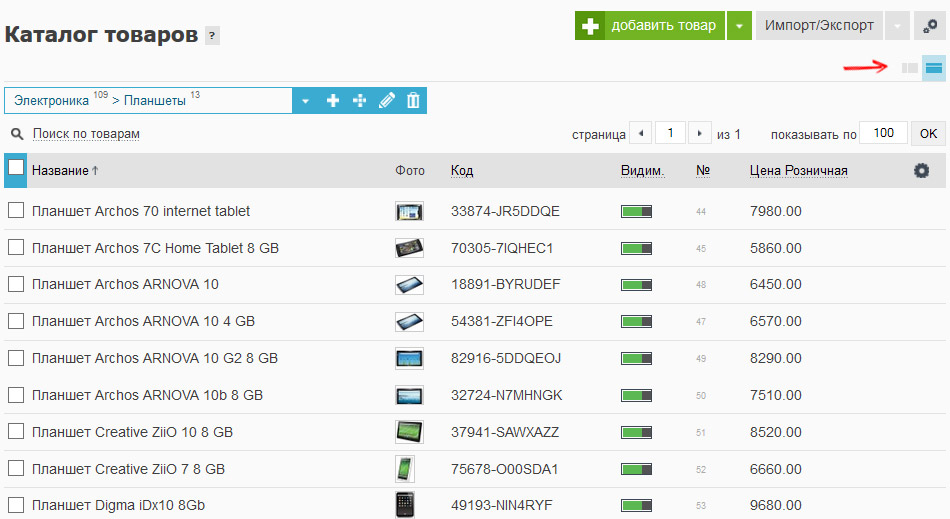The image size is (950, 519).
Task: Open Поиск по товарам search link
Action: coord(86,134)
